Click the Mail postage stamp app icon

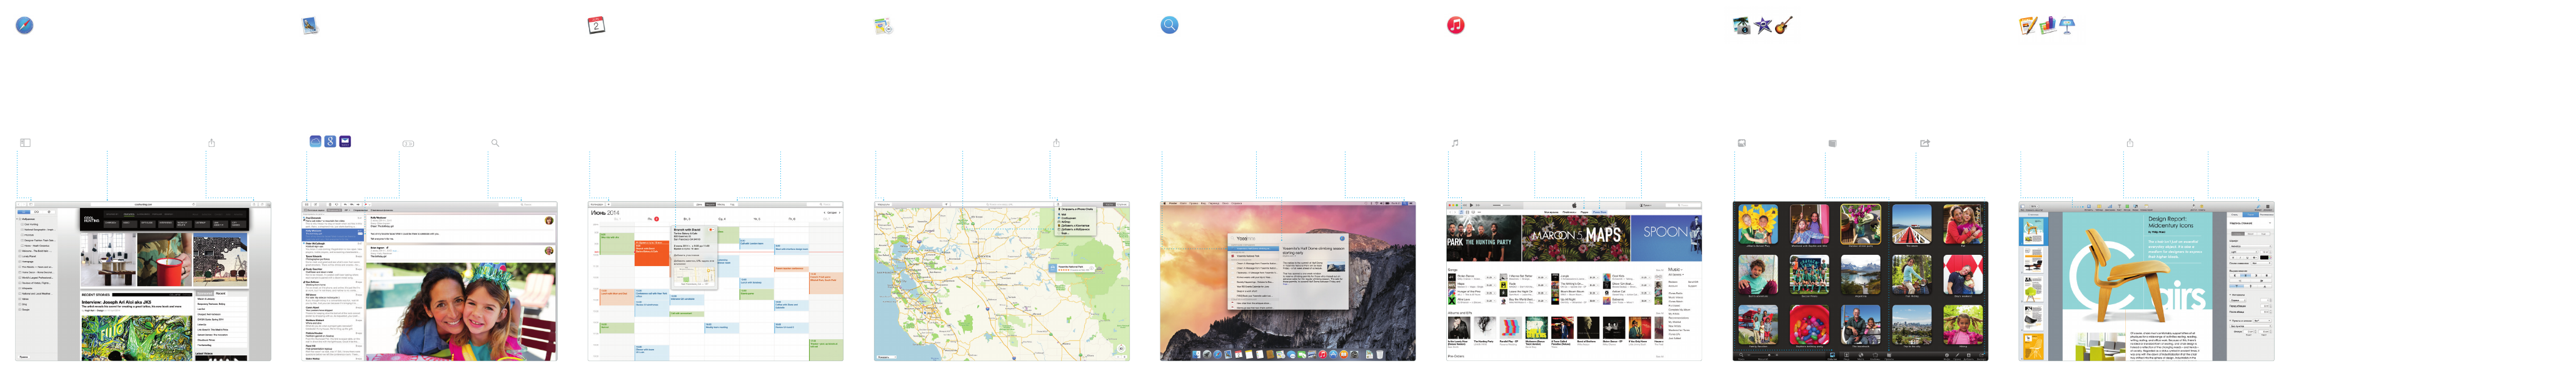(310, 25)
